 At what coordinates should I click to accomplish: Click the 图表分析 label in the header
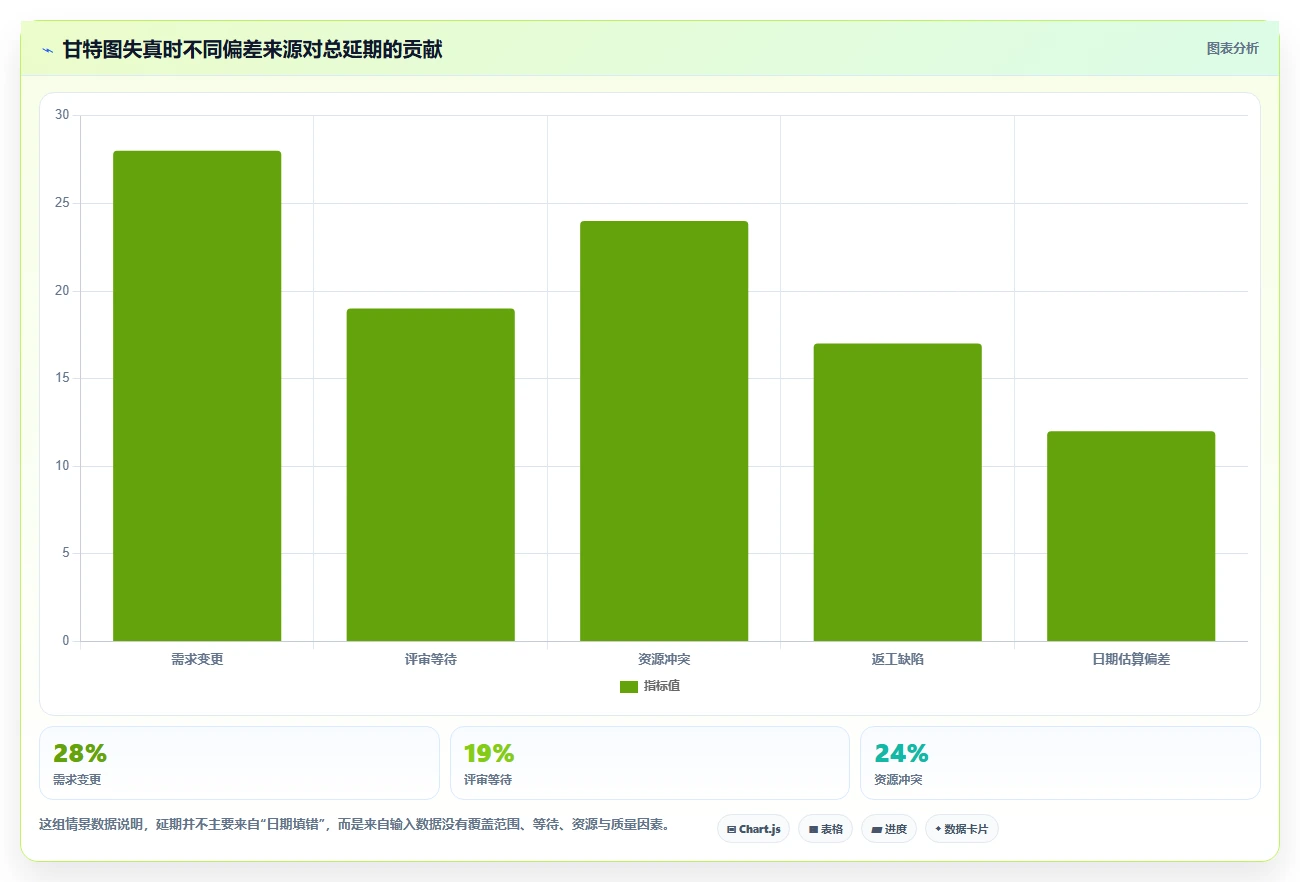(x=1232, y=48)
